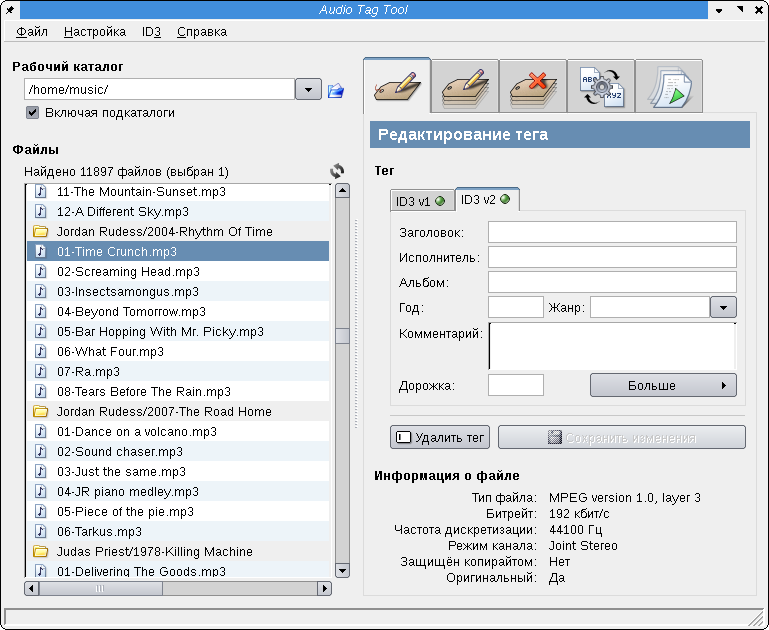Viewport: 769px width, 630px height.
Task: Open the single tag edit tab
Action: click(397, 85)
